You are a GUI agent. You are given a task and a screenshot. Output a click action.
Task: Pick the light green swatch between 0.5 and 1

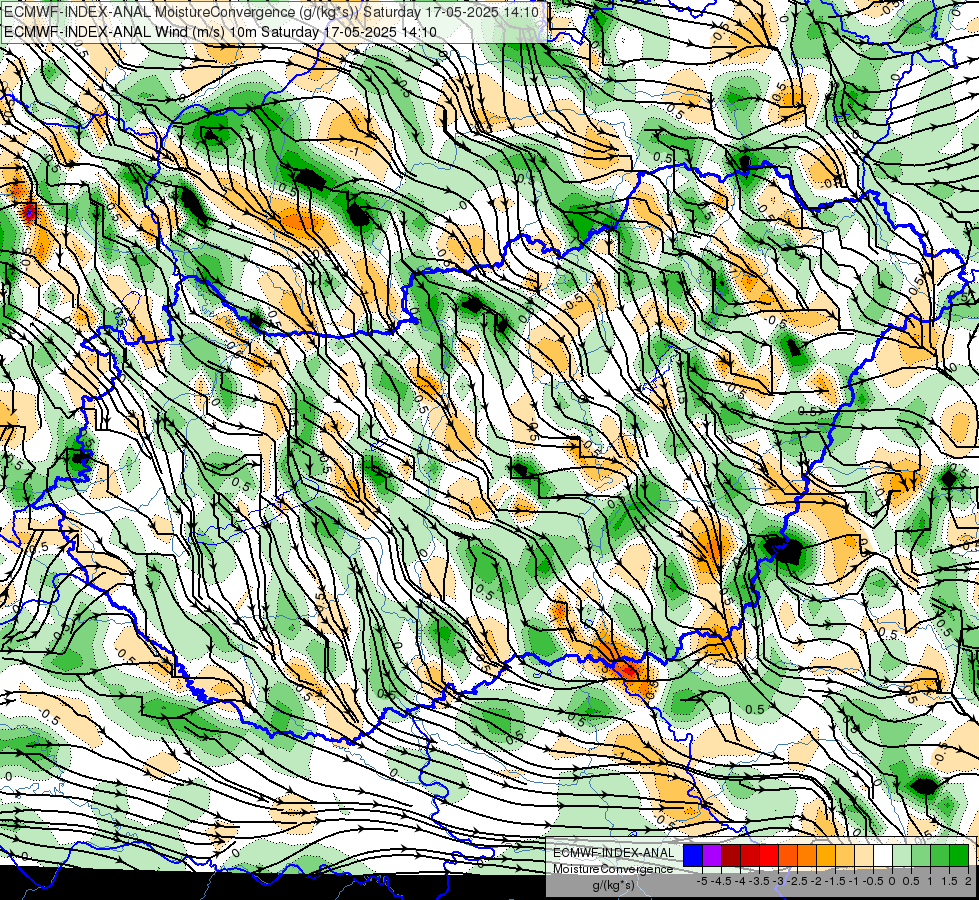click(x=921, y=855)
